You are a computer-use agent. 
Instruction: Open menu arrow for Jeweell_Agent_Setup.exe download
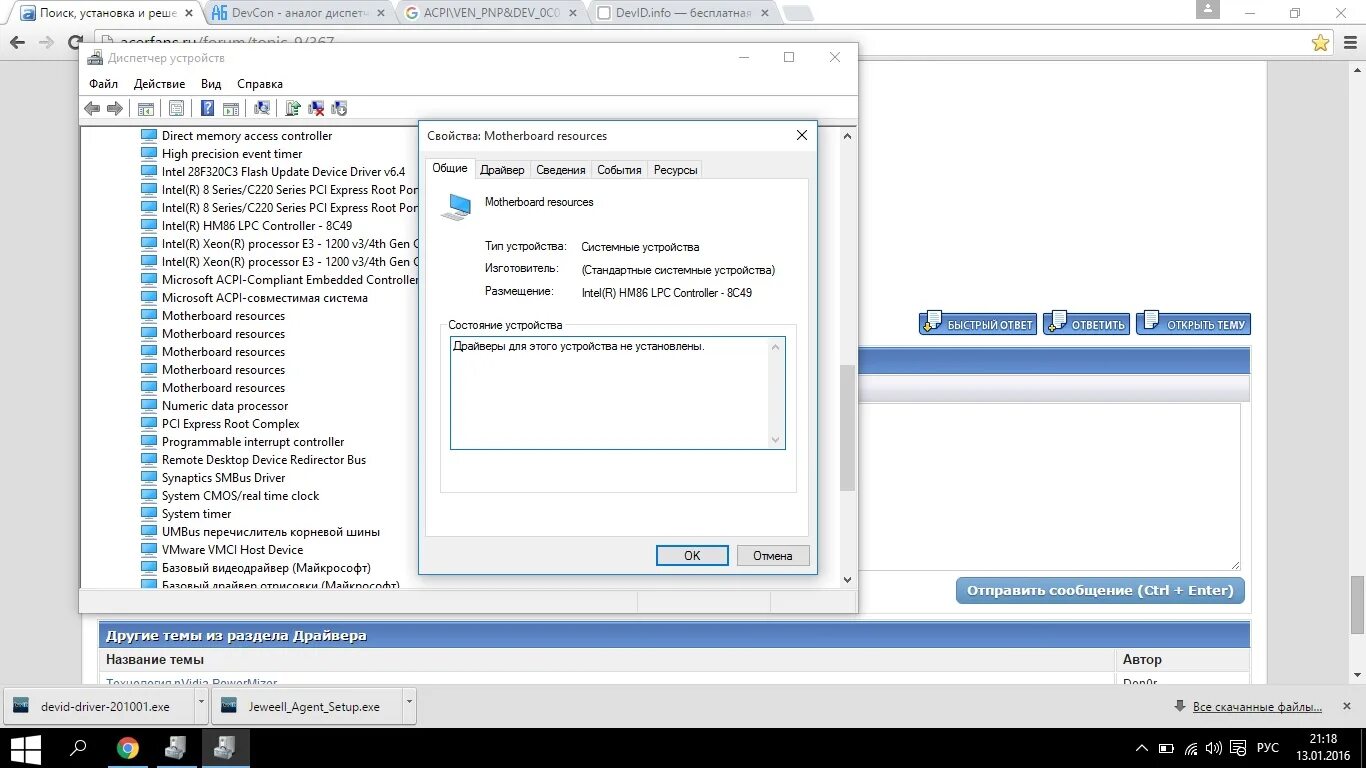pyautogui.click(x=409, y=704)
